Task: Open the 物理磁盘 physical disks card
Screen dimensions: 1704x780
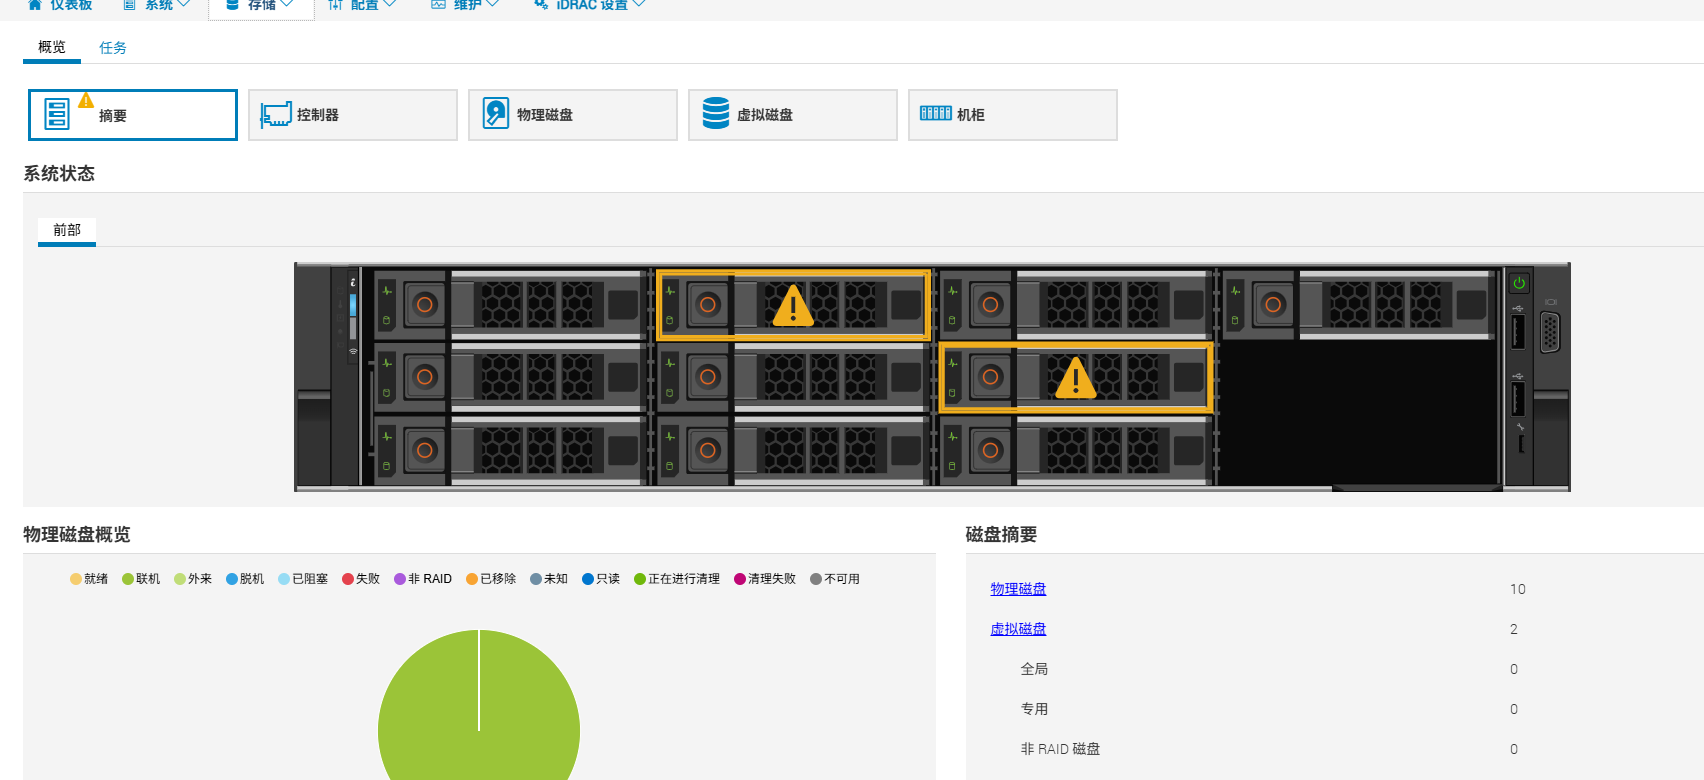Action: (x=573, y=115)
